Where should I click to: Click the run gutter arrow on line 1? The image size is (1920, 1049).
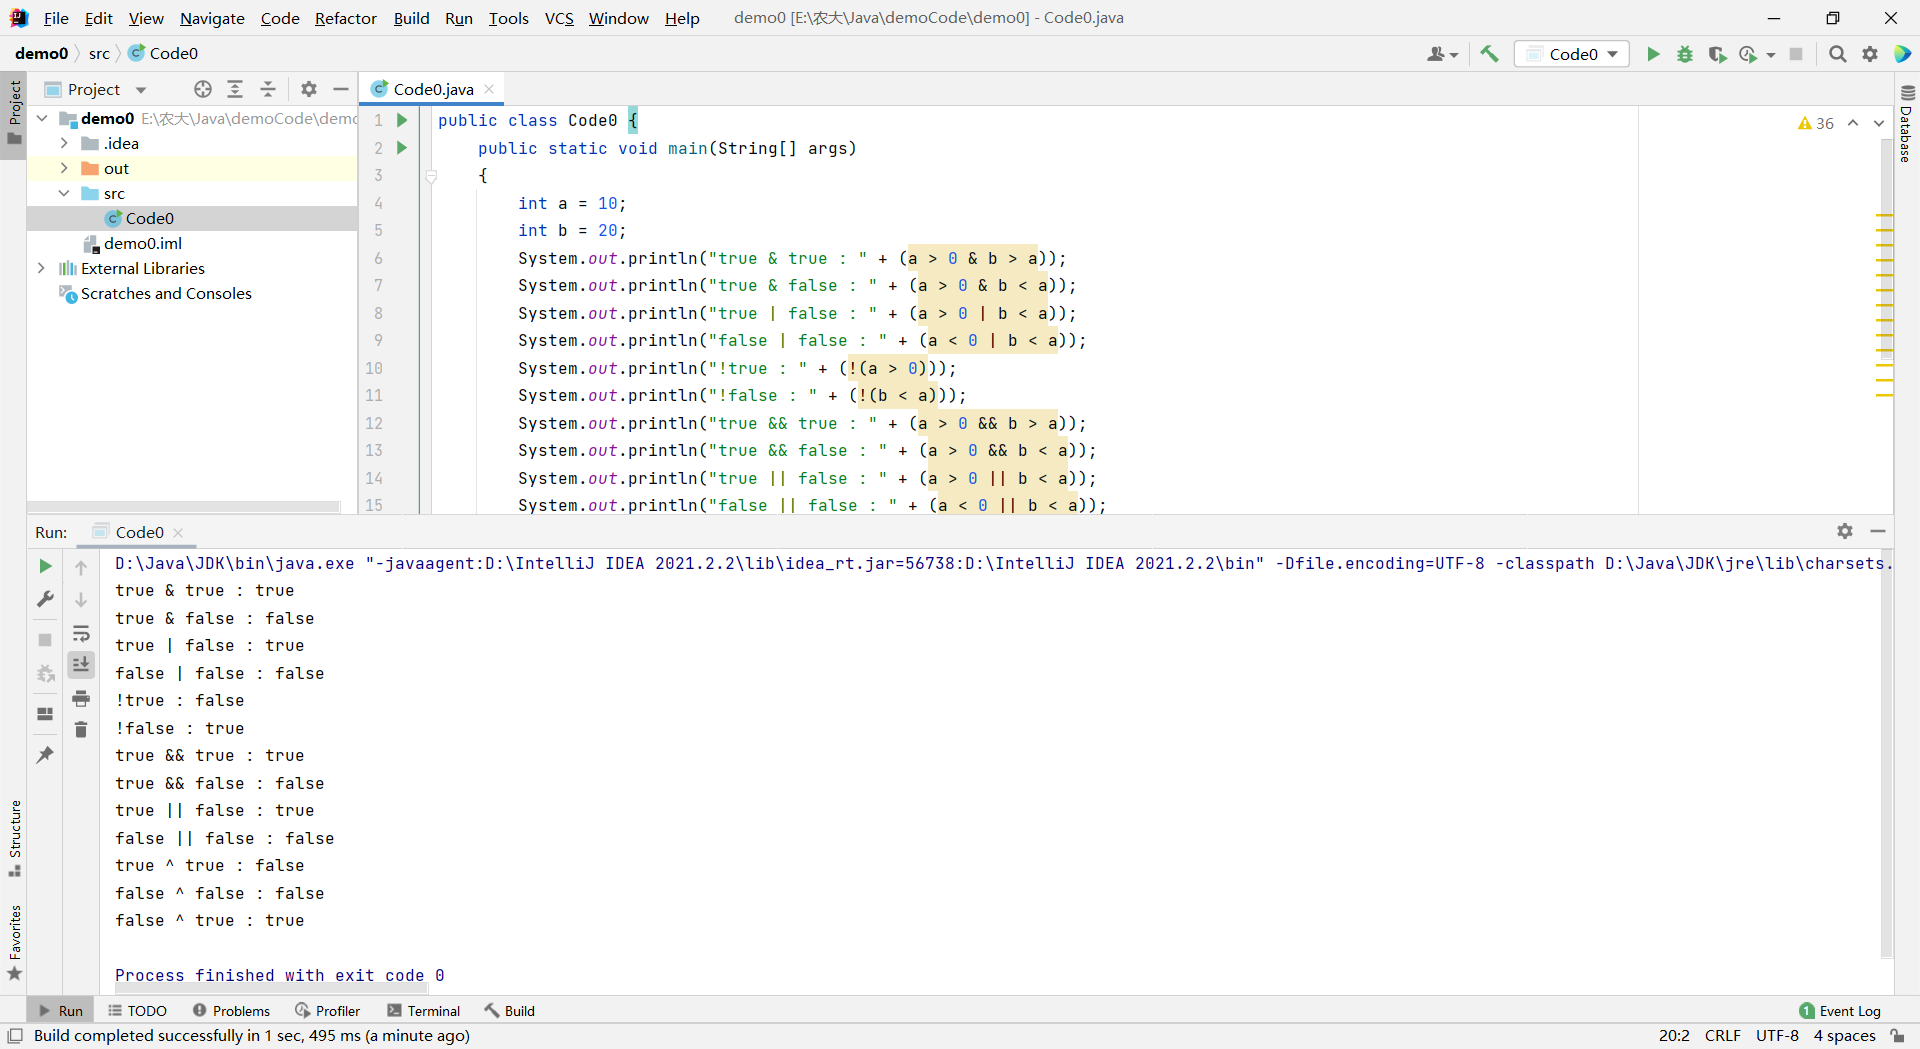(402, 120)
